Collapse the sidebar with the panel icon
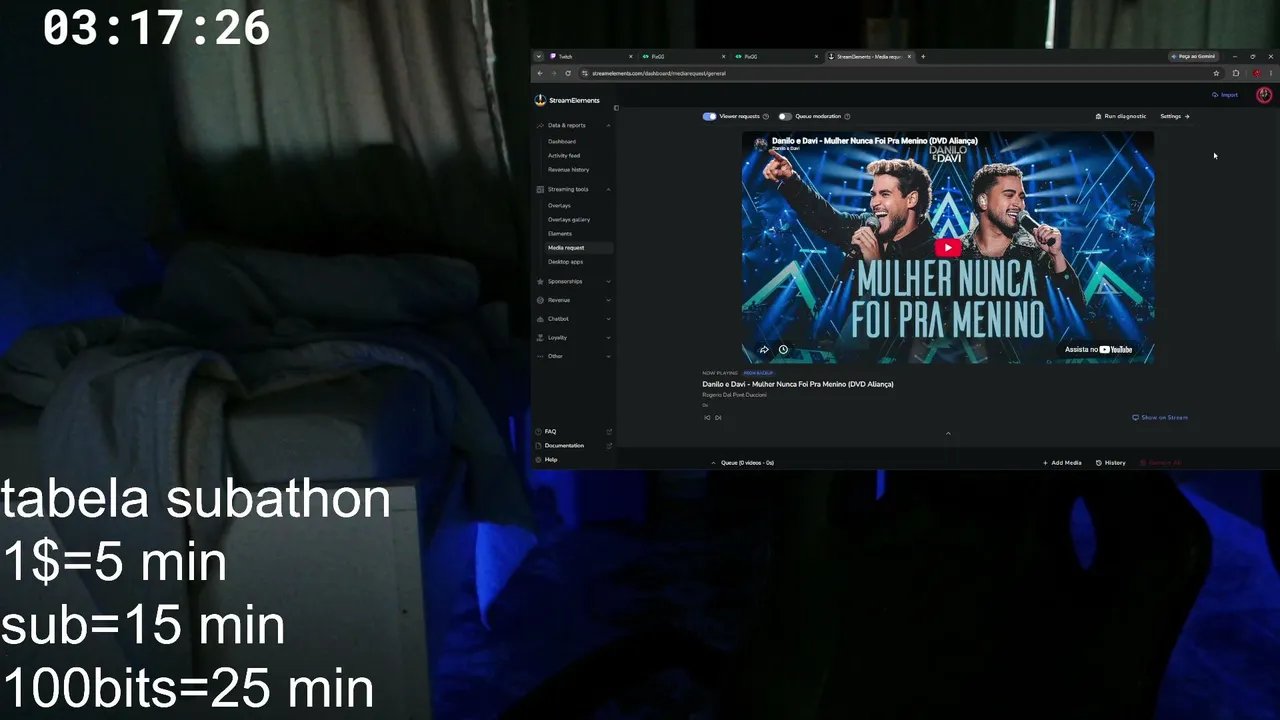Screen dimensions: 1280x720 click(x=616, y=108)
